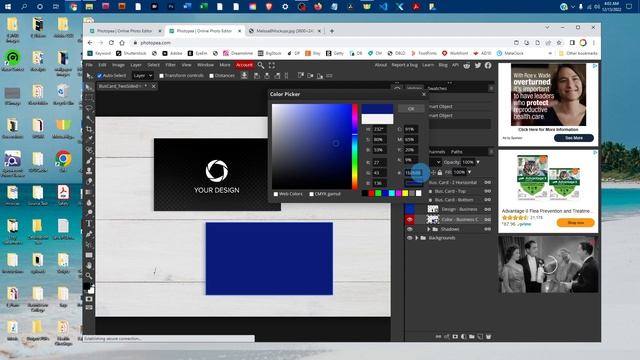Switch to the first Photopea Chrome tab
Screen dimensions: 640x360
coord(124,31)
